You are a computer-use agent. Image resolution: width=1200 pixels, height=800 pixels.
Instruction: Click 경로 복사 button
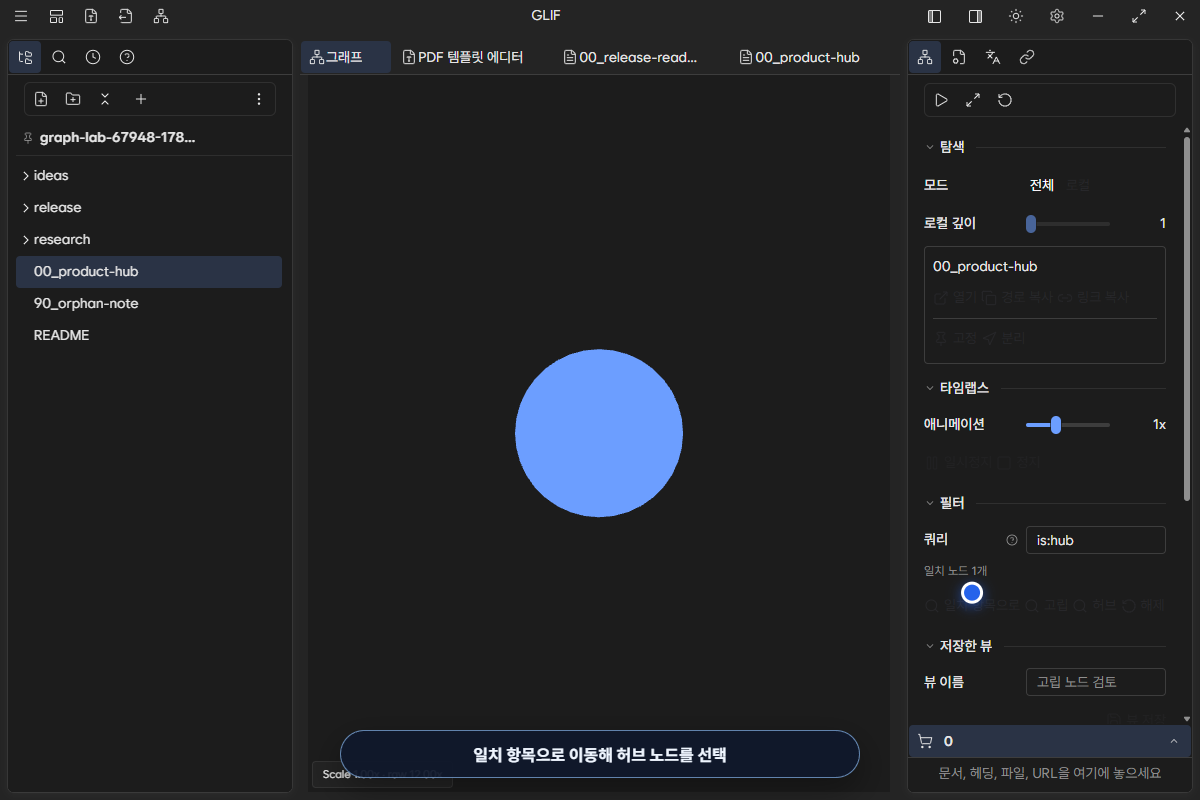click(1018, 298)
